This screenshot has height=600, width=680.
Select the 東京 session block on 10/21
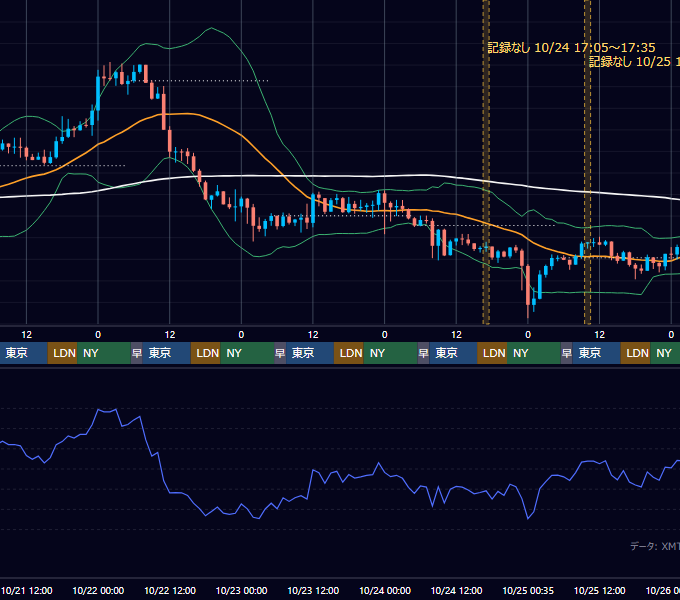click(23, 353)
